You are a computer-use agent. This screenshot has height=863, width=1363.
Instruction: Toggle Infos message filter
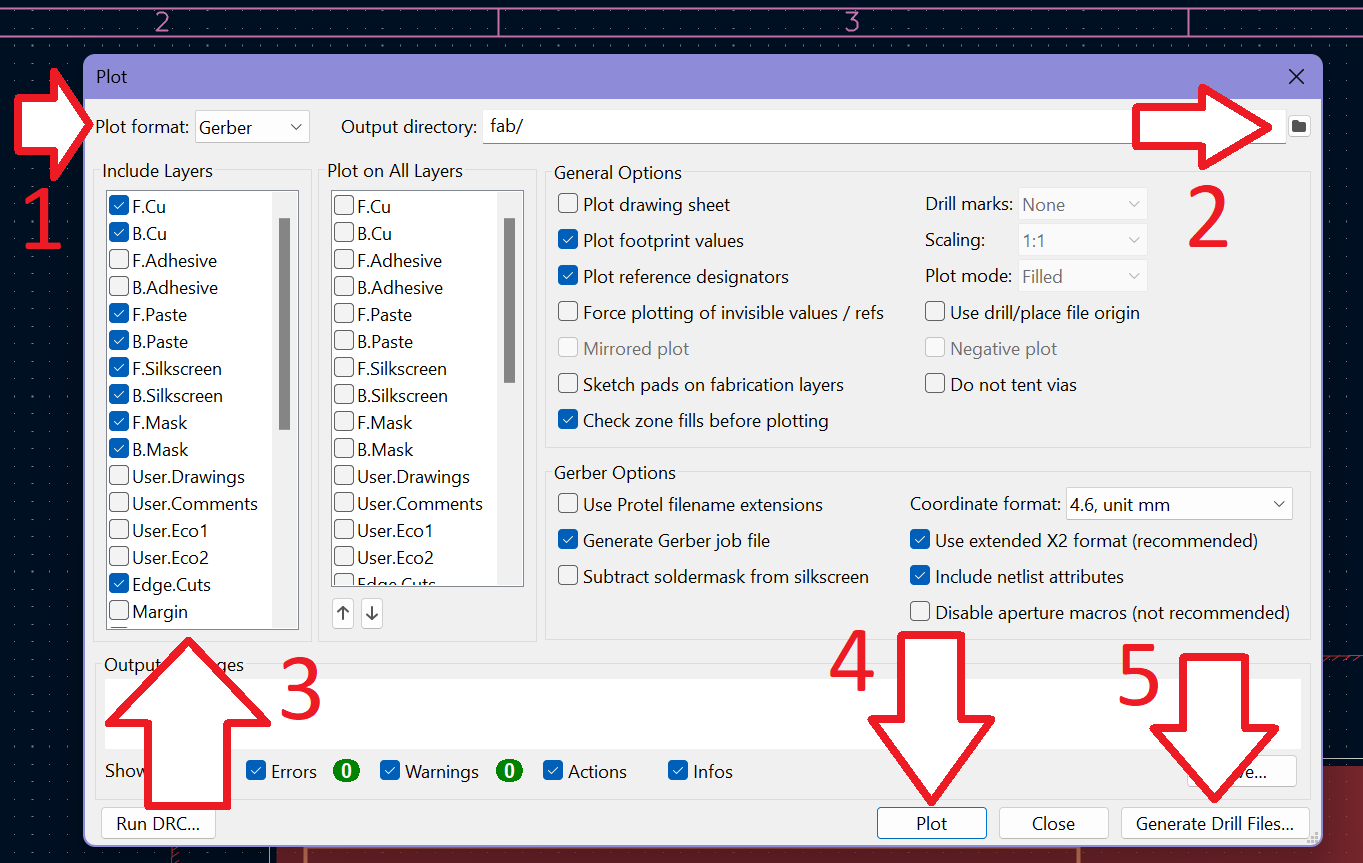point(679,771)
